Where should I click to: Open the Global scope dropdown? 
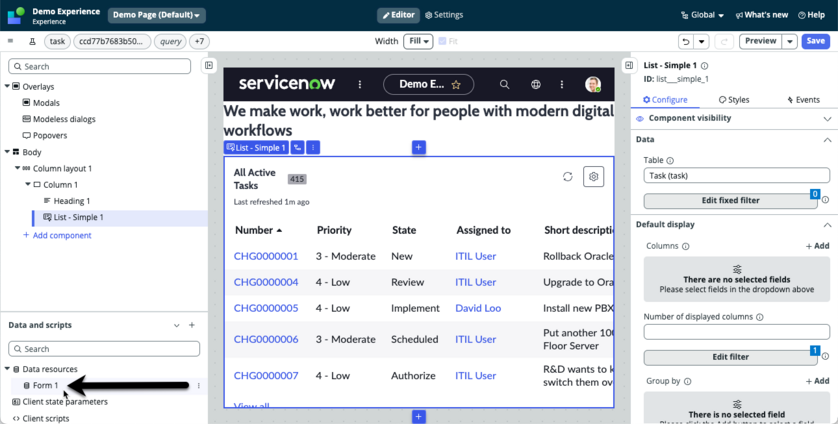[x=702, y=15]
